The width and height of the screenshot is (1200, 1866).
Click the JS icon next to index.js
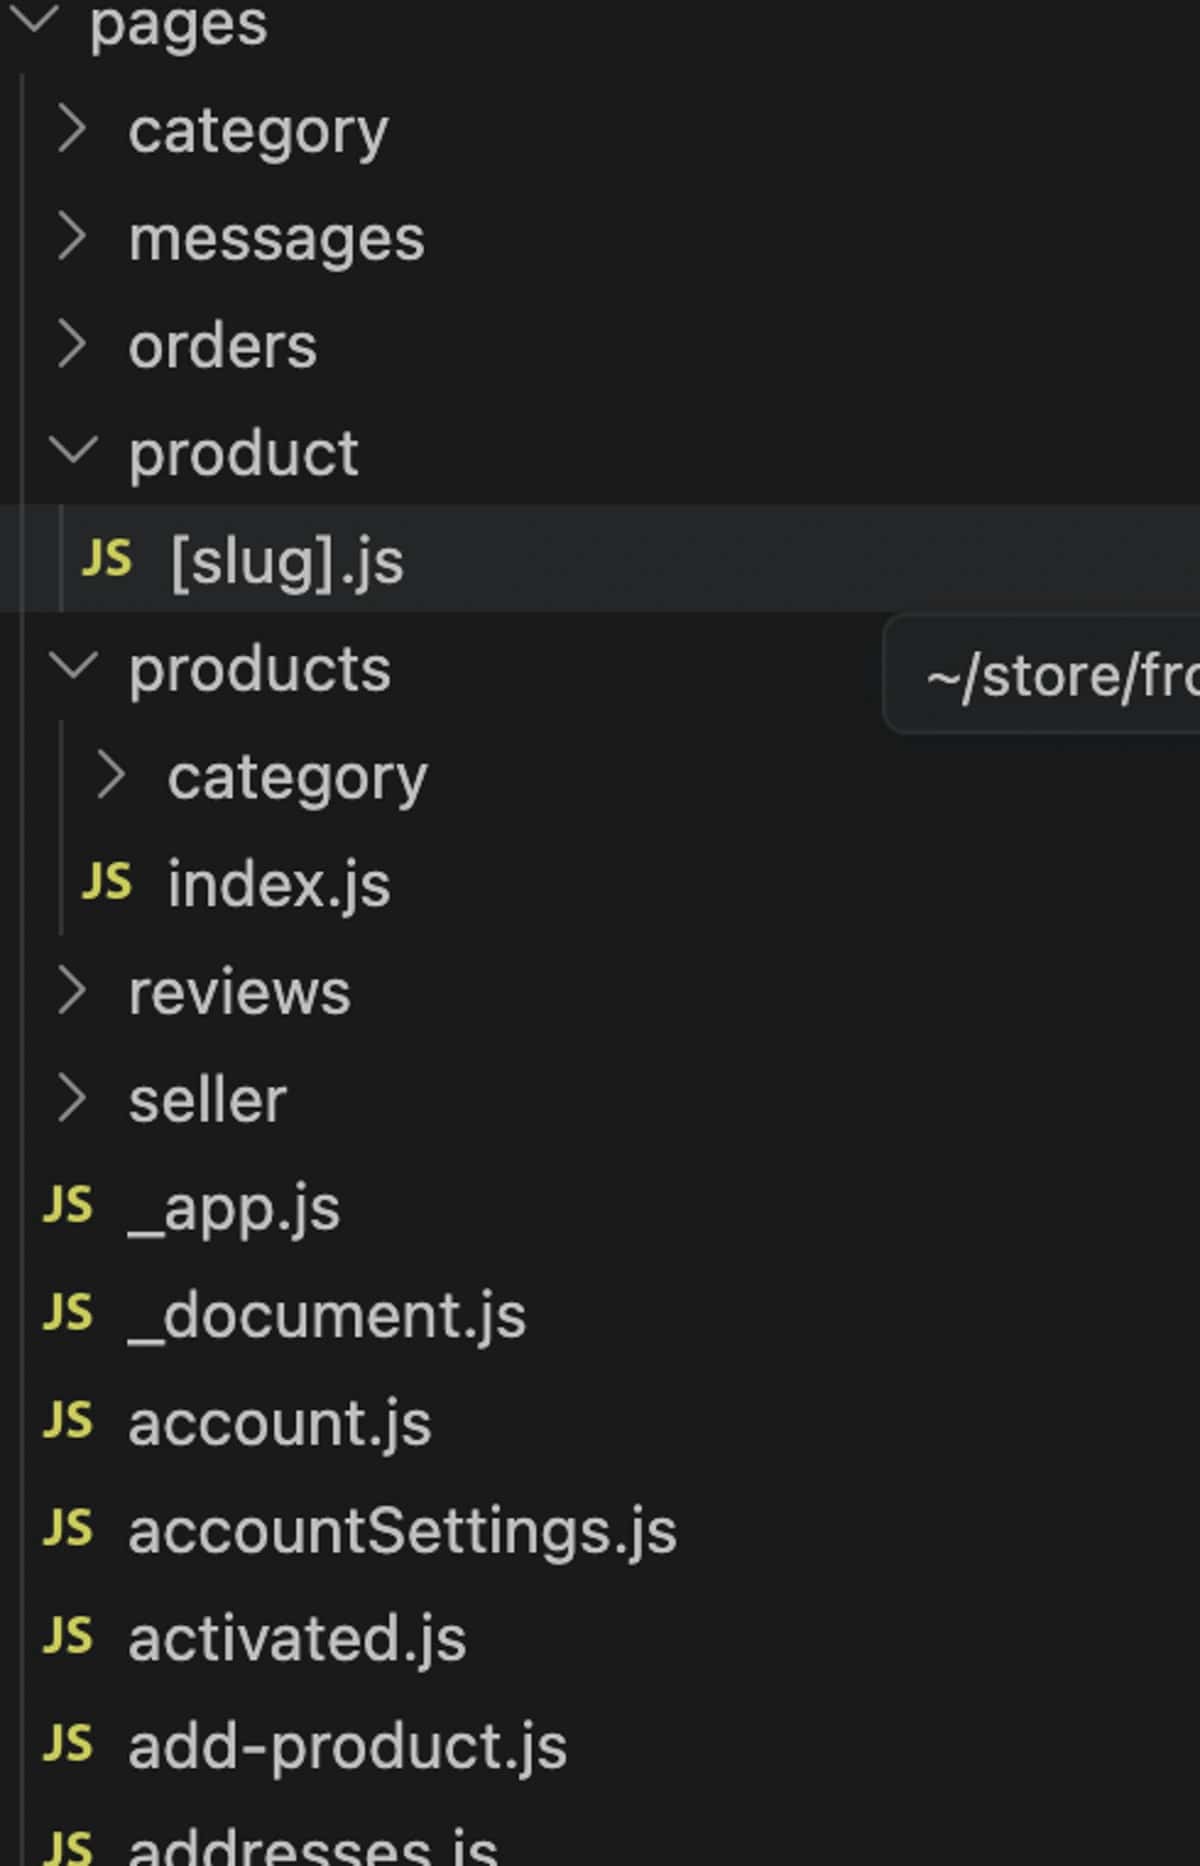106,883
